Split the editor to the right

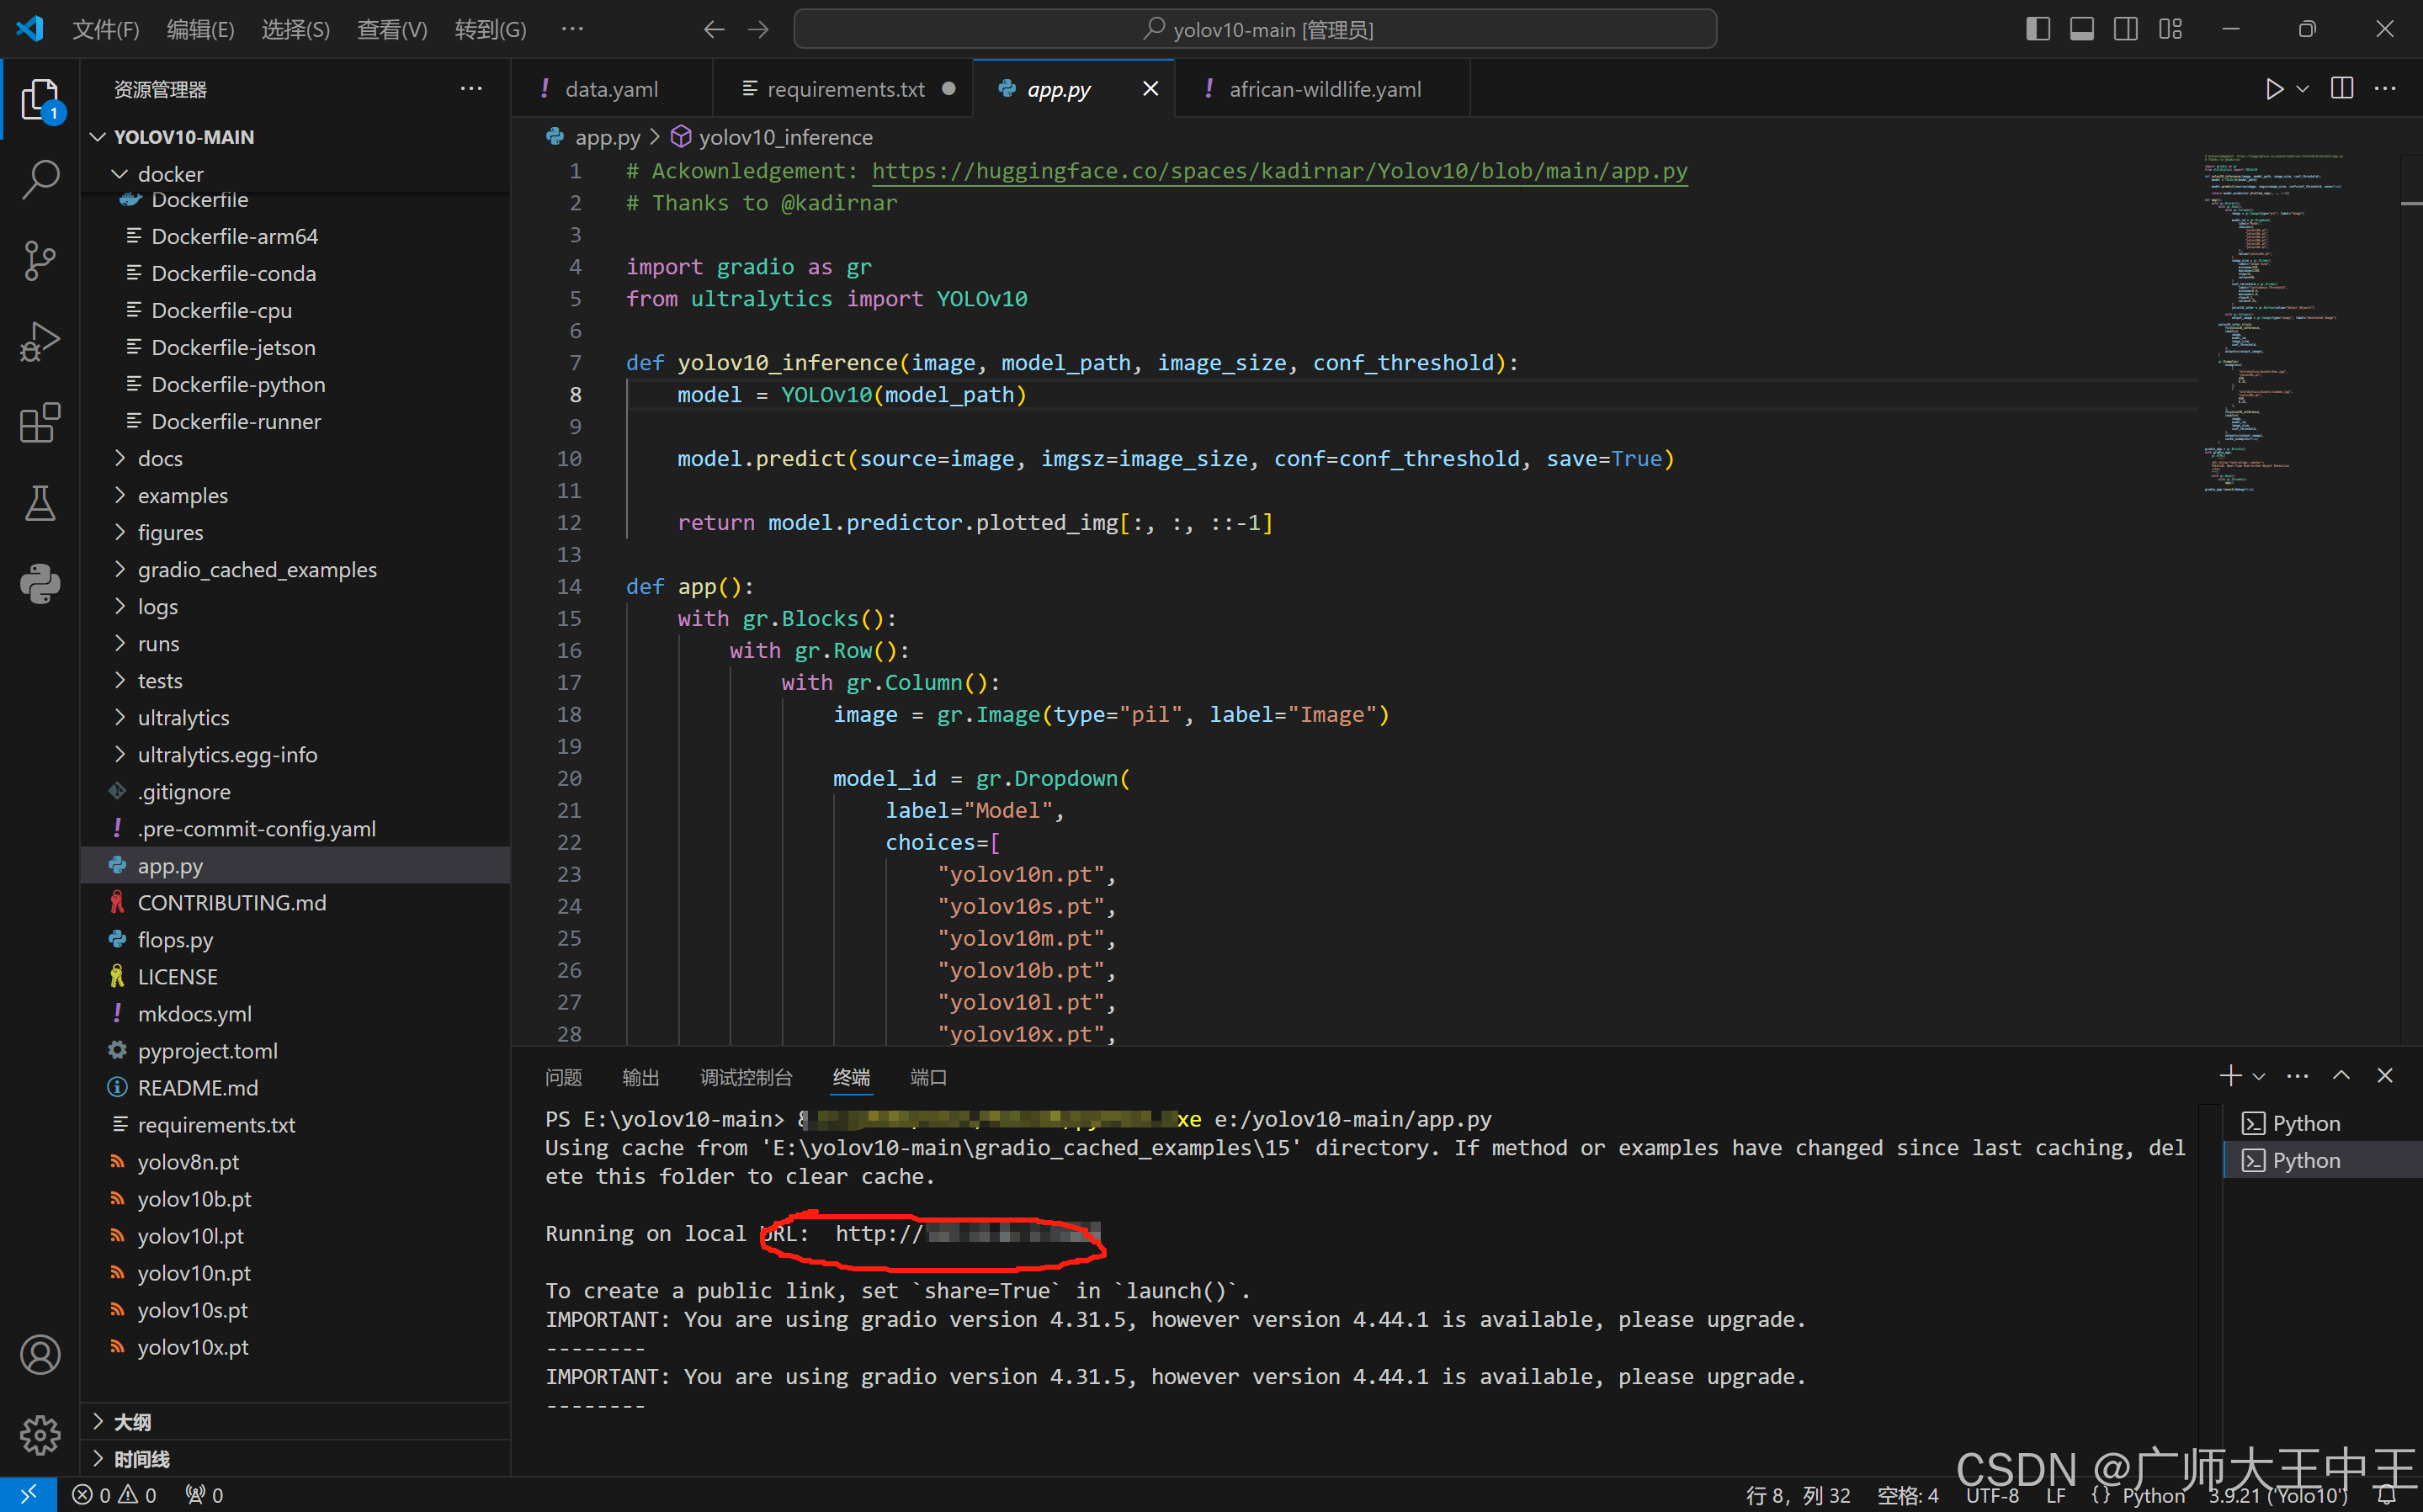2341,89
